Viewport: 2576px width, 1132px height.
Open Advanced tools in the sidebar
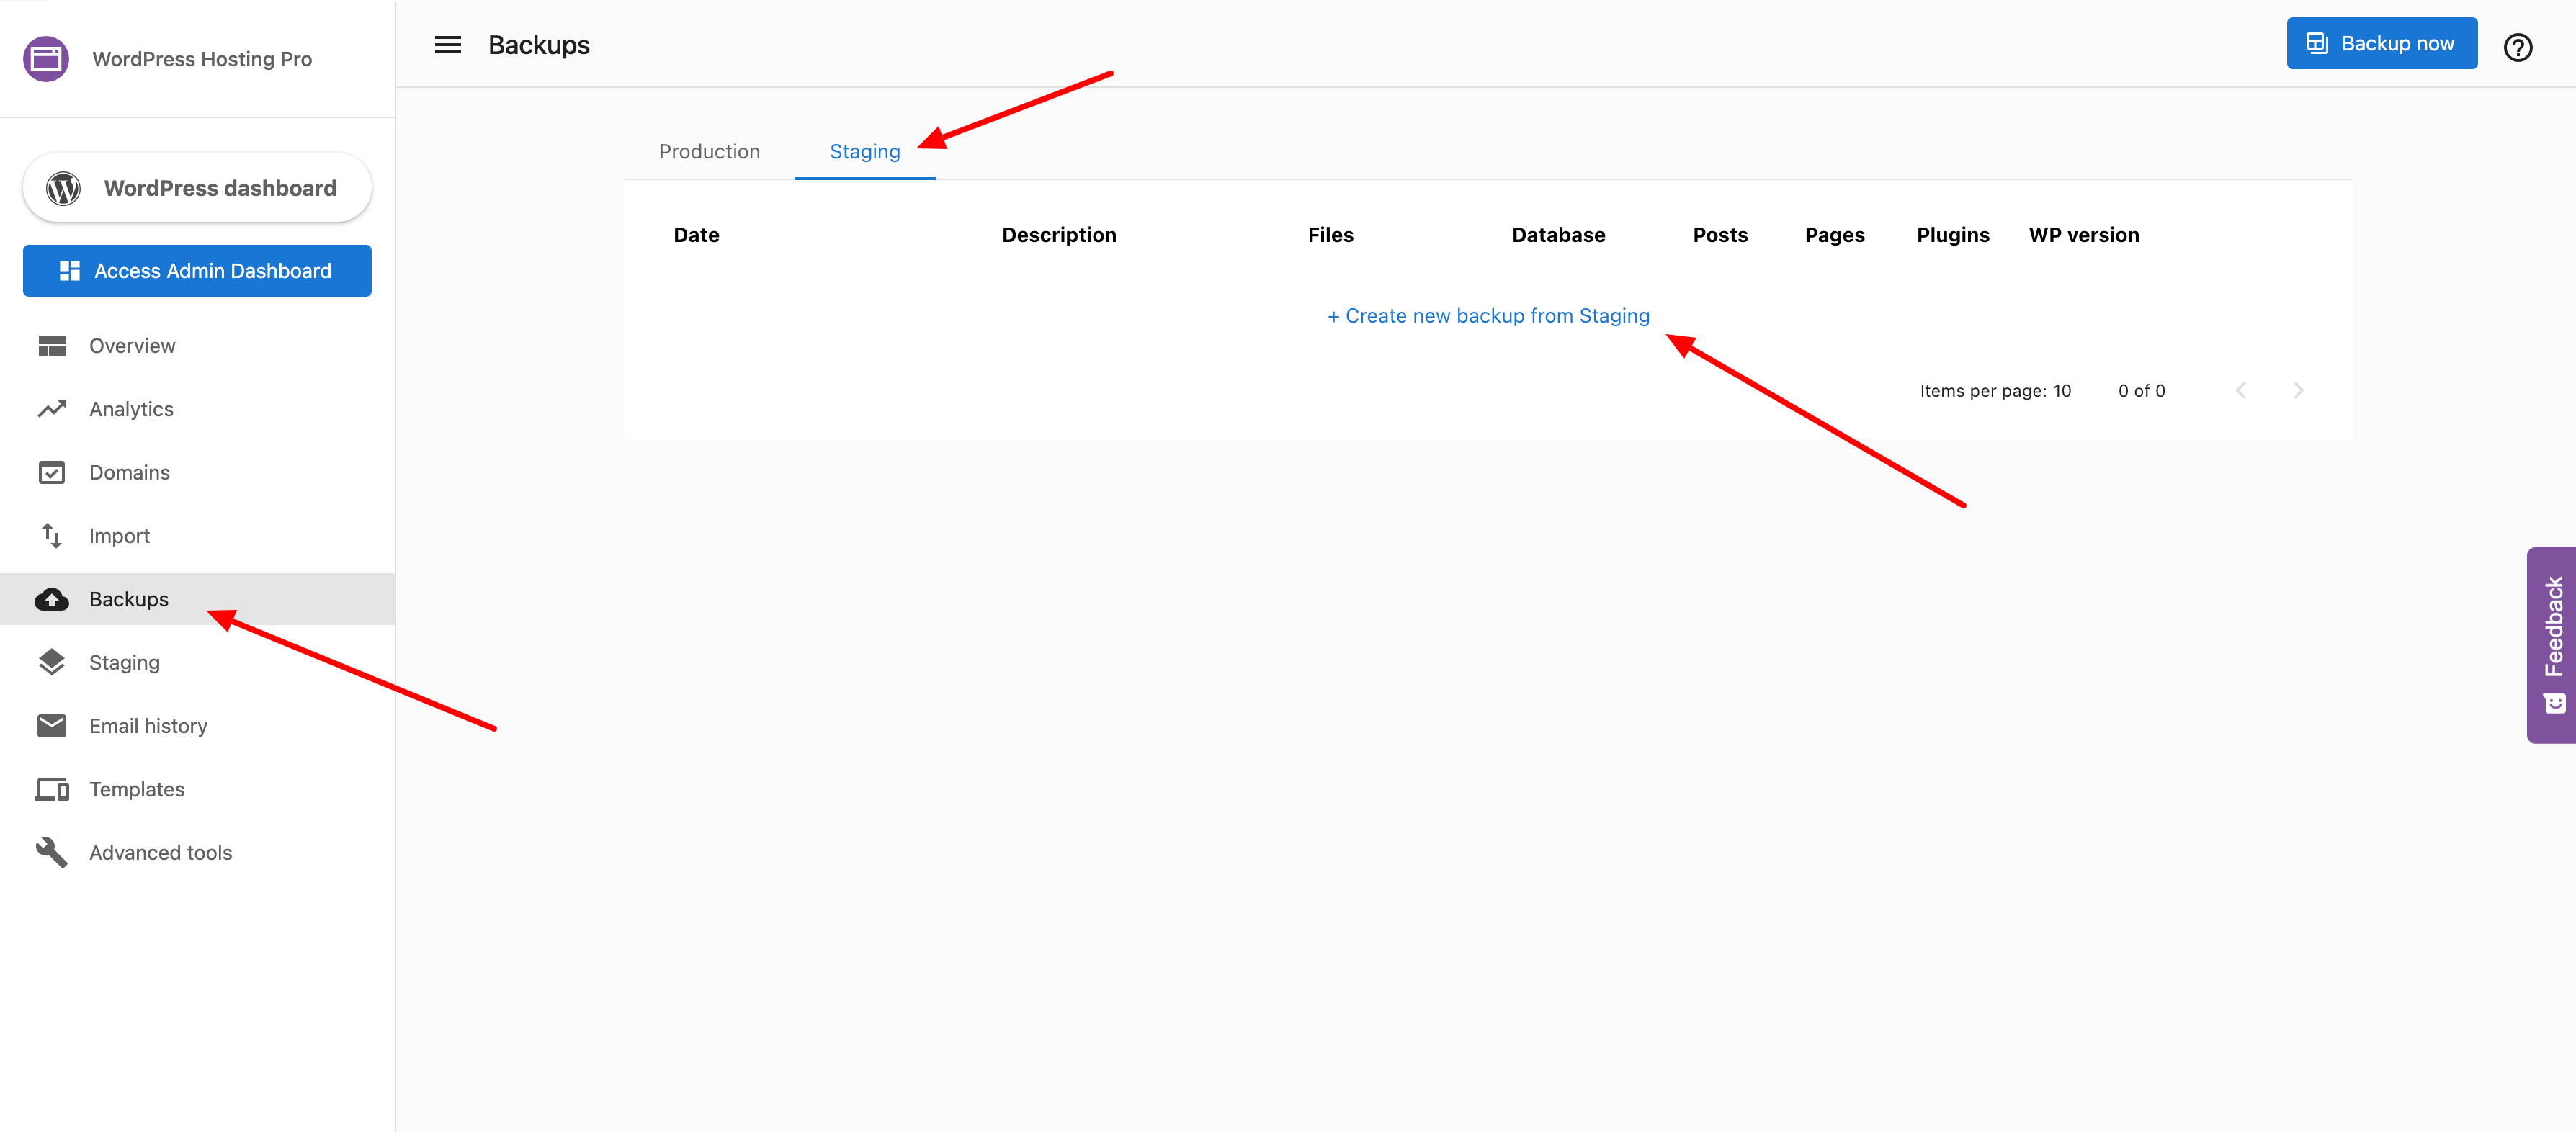tap(198, 852)
